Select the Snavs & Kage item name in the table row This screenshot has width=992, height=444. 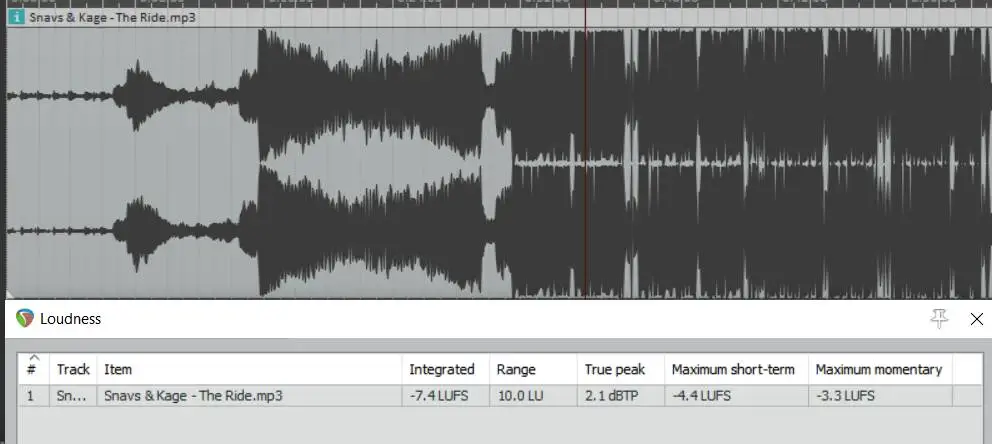(x=193, y=395)
